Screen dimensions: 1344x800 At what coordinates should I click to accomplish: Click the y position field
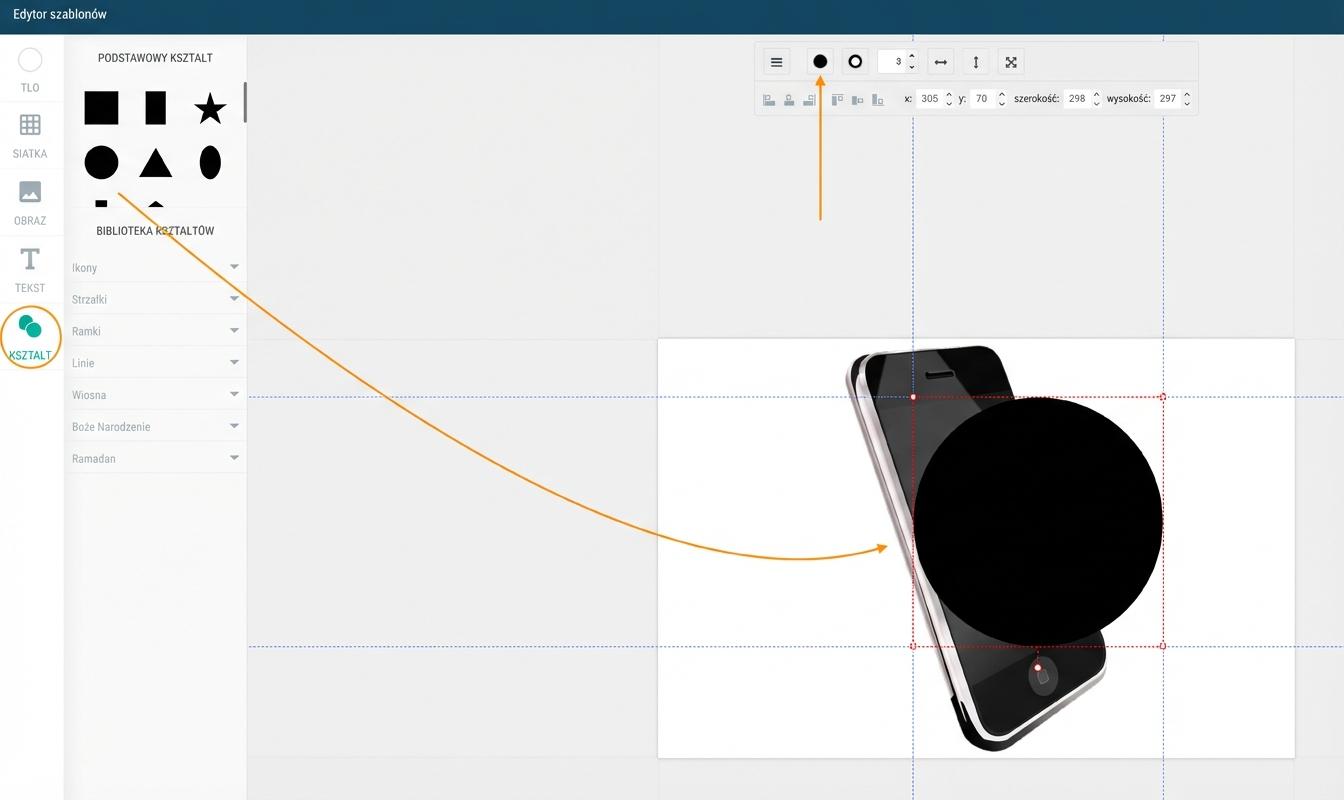coord(982,99)
